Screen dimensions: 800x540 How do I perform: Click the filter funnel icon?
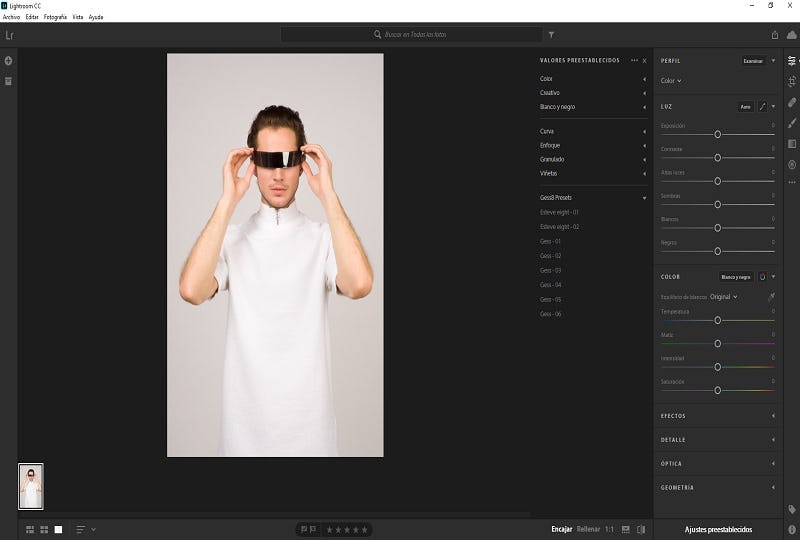[551, 35]
